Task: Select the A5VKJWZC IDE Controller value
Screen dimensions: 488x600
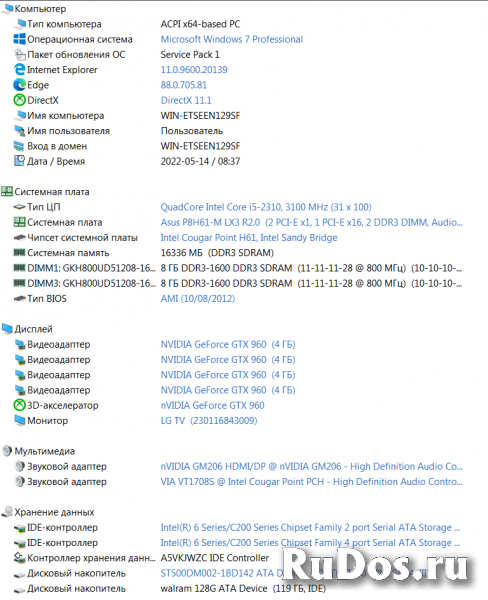Action: [215, 558]
